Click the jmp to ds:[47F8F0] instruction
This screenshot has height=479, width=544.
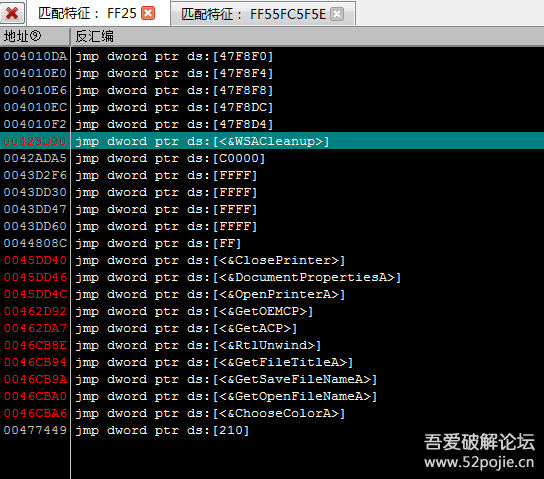[174, 56]
